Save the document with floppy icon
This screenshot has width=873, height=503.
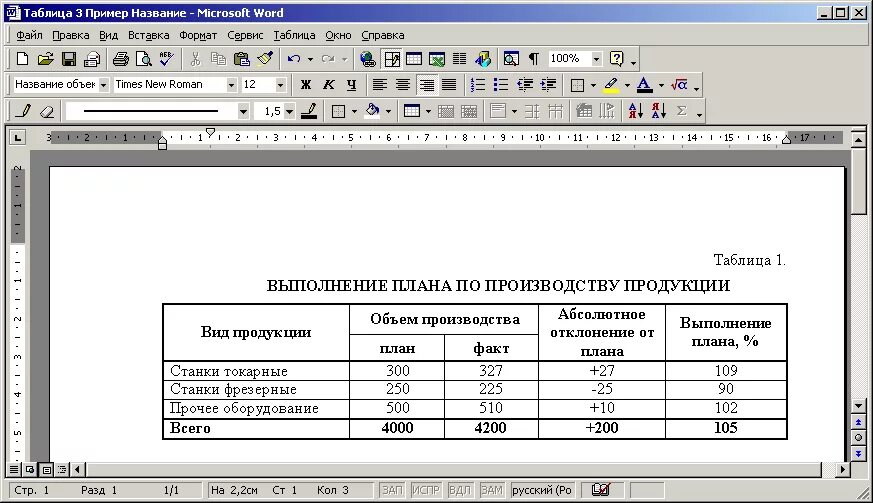coord(68,58)
